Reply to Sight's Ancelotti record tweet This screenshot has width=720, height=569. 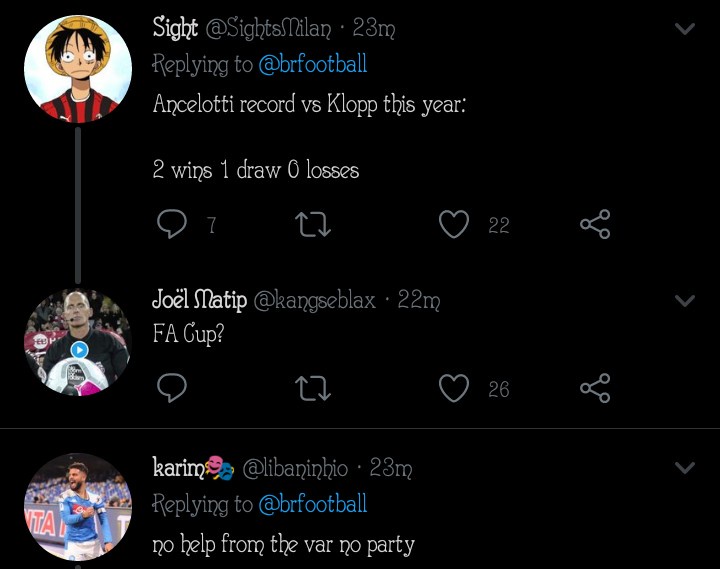coord(173,225)
